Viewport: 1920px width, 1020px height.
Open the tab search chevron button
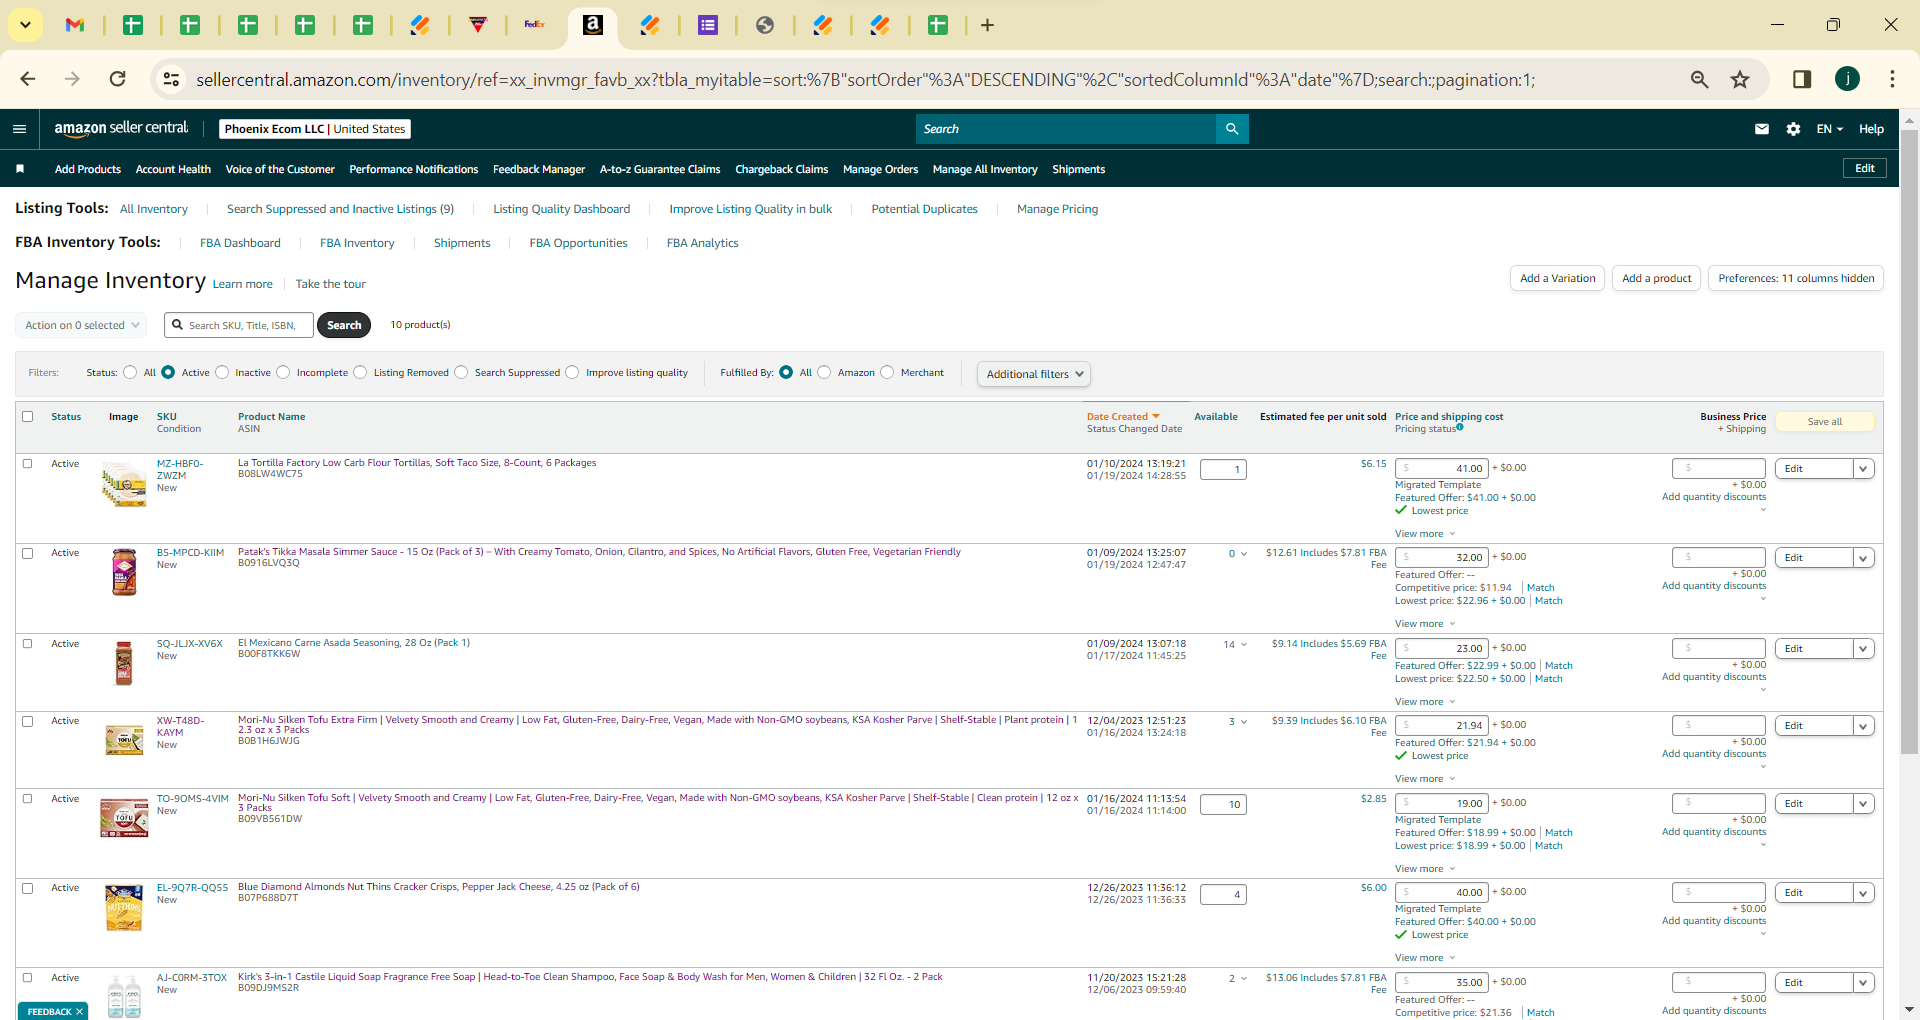coord(25,25)
